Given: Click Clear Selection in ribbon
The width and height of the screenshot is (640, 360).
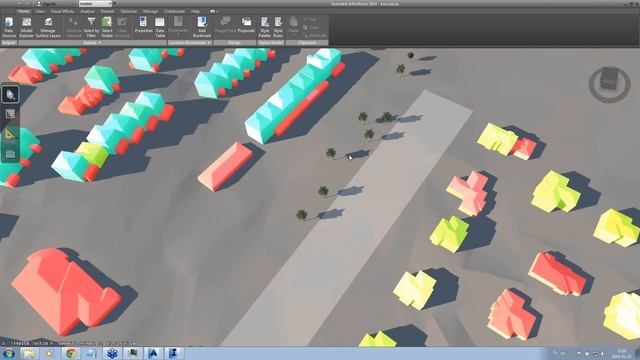Looking at the screenshot, I should (122, 27).
